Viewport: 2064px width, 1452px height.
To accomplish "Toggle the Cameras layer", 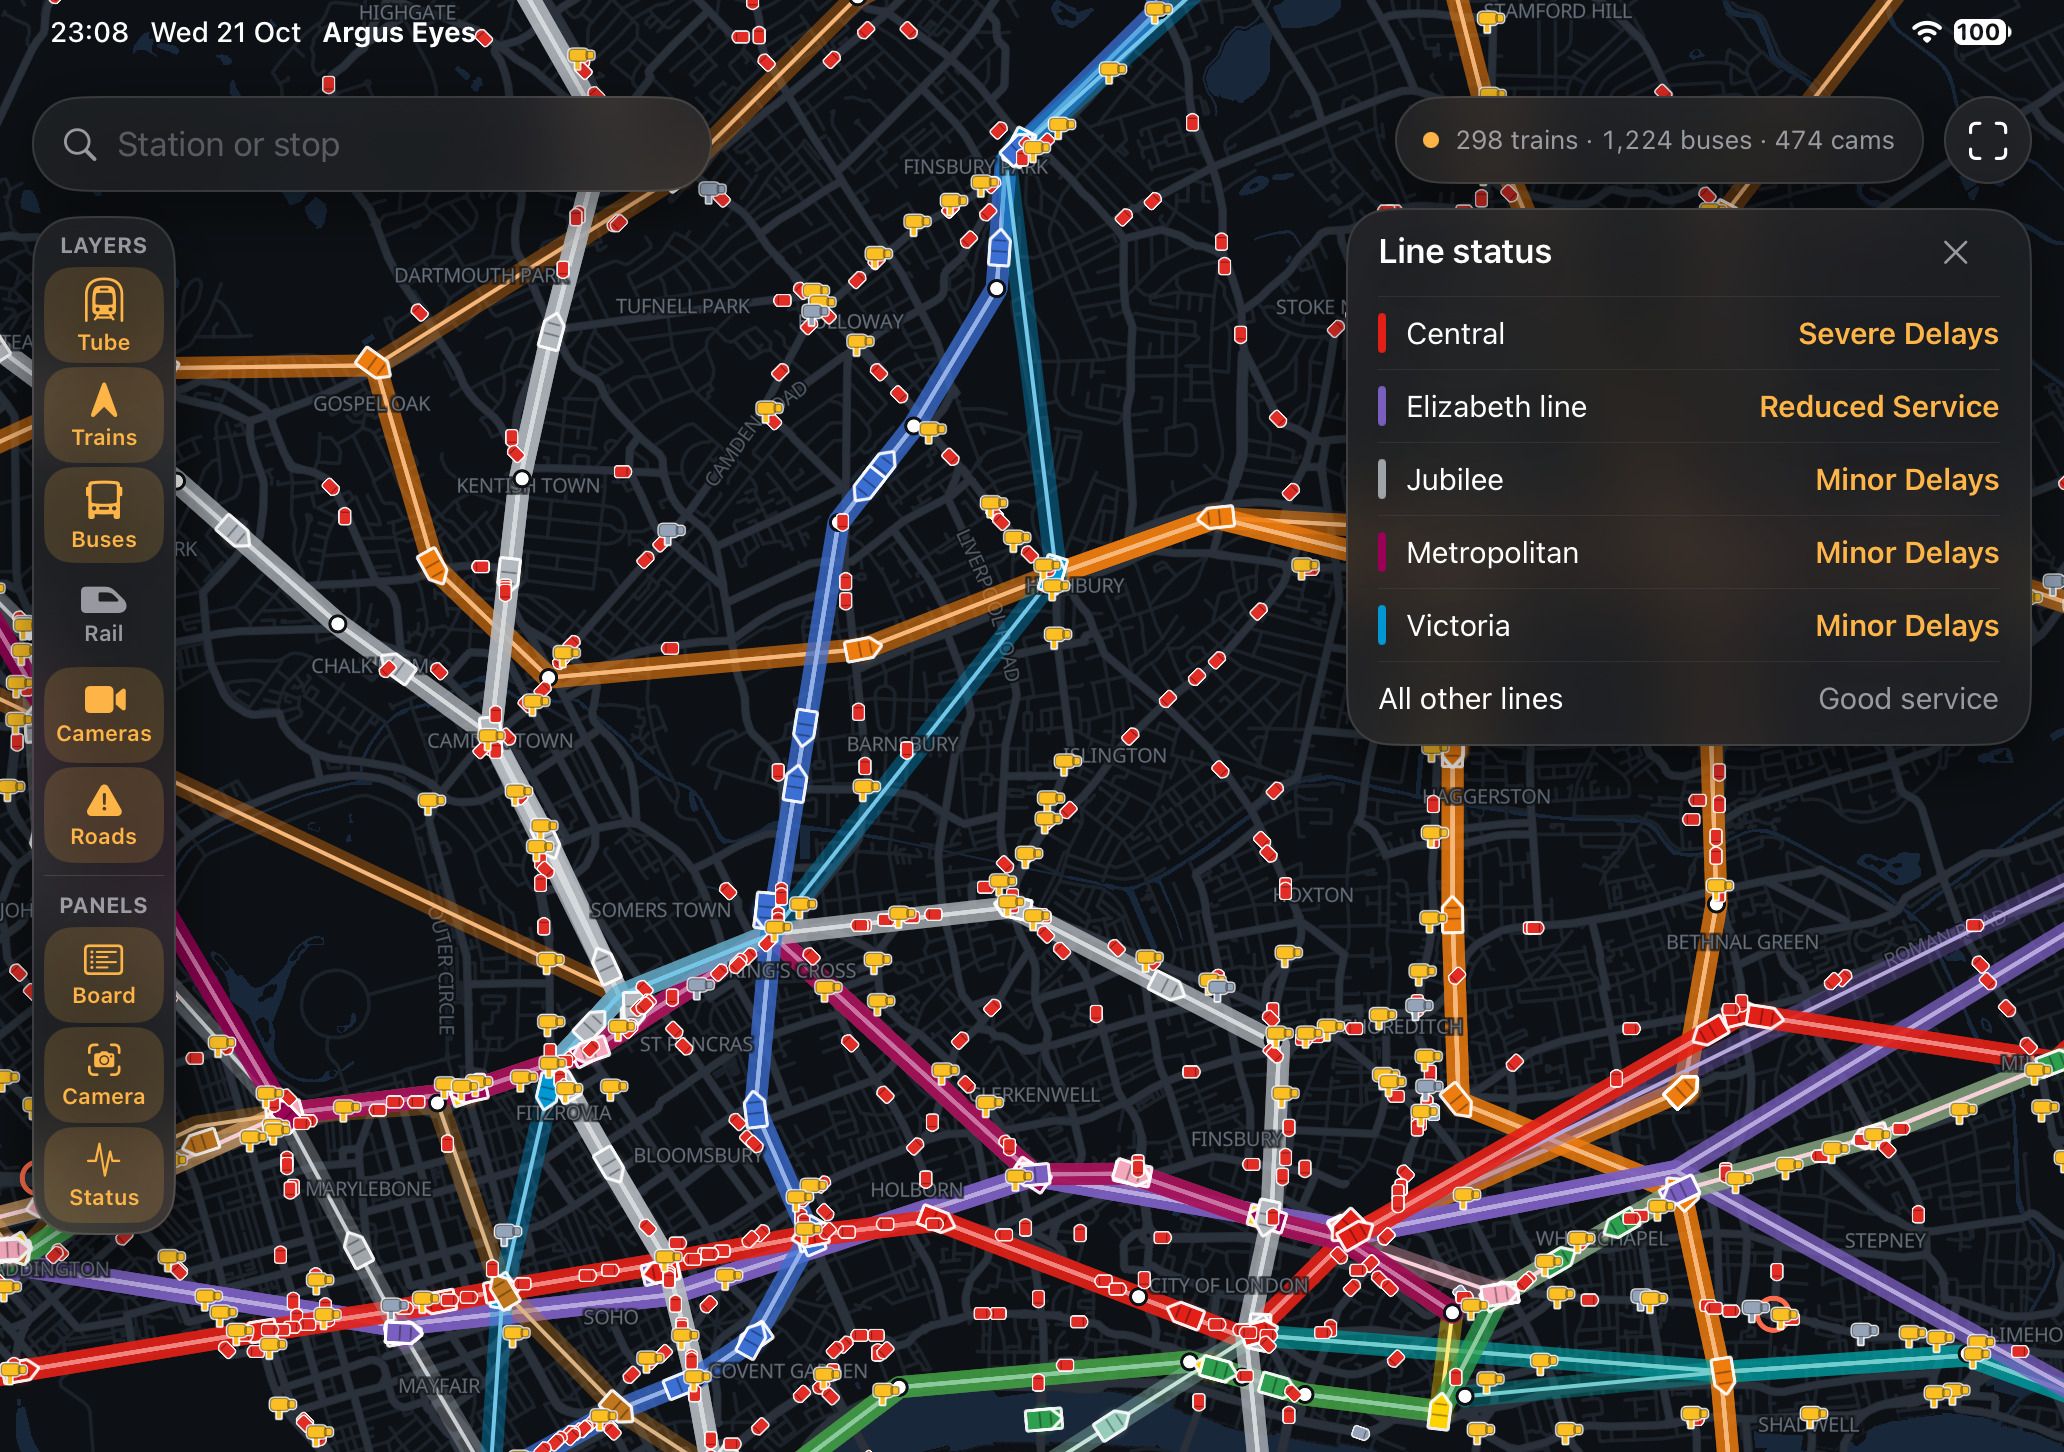I will point(104,715).
